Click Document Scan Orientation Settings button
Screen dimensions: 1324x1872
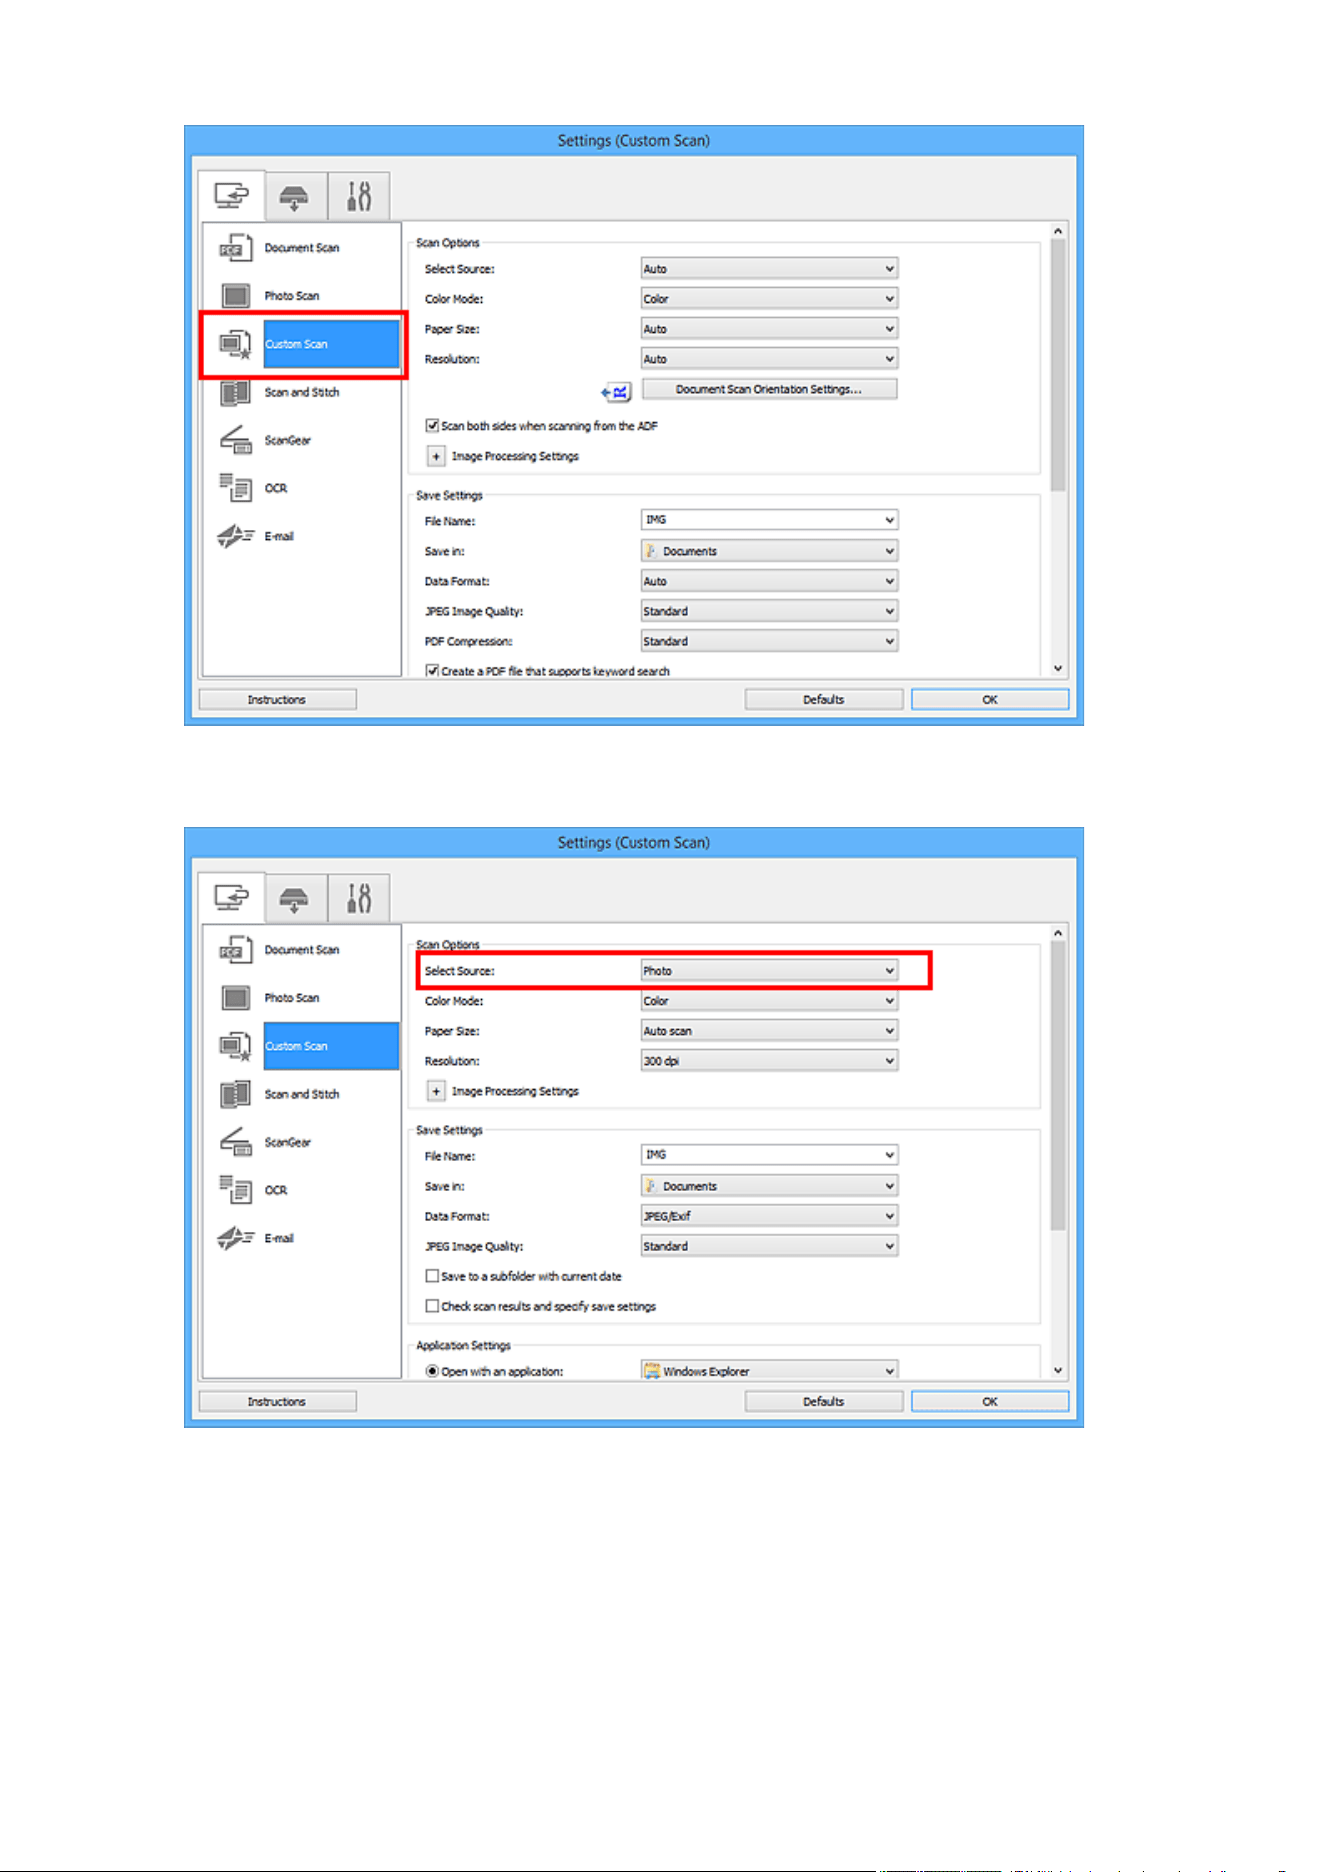coord(769,389)
